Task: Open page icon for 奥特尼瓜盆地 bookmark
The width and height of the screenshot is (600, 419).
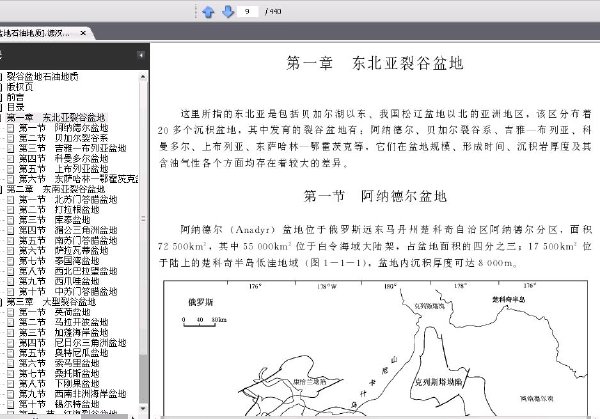Action: [11, 353]
